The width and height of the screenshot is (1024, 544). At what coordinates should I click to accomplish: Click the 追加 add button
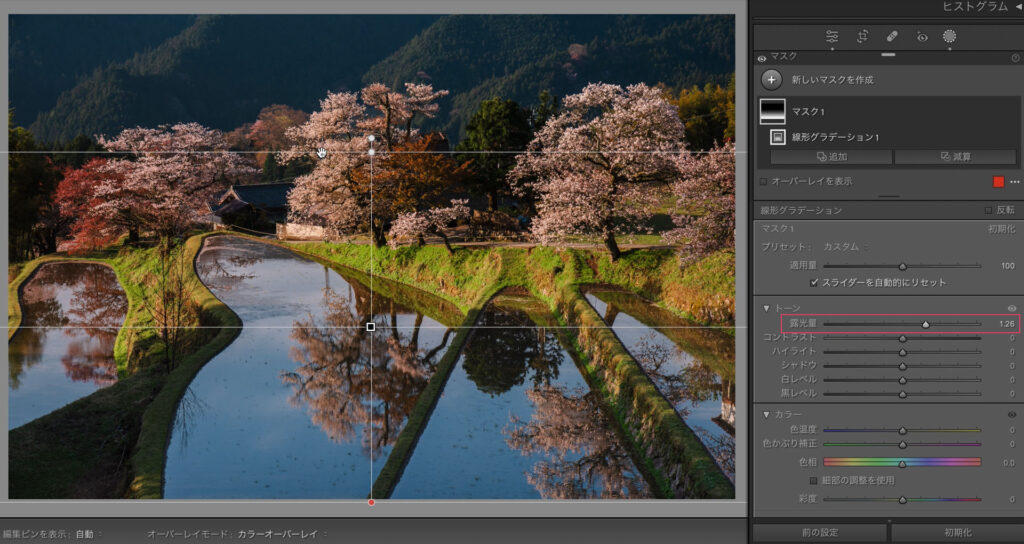click(830, 157)
